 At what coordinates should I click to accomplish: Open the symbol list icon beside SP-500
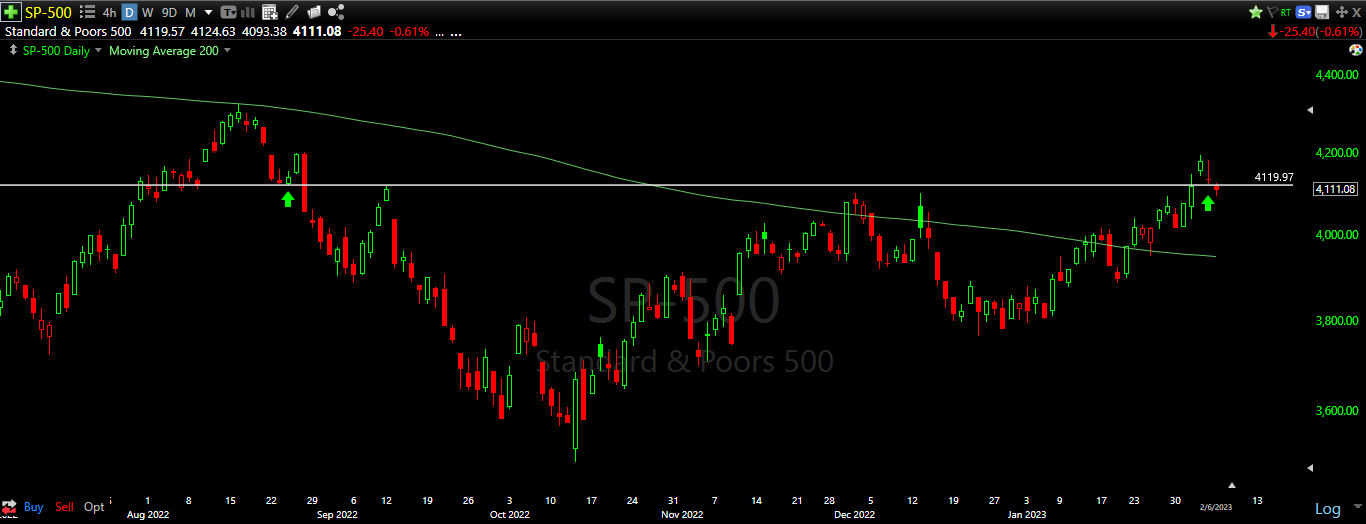[x=87, y=13]
